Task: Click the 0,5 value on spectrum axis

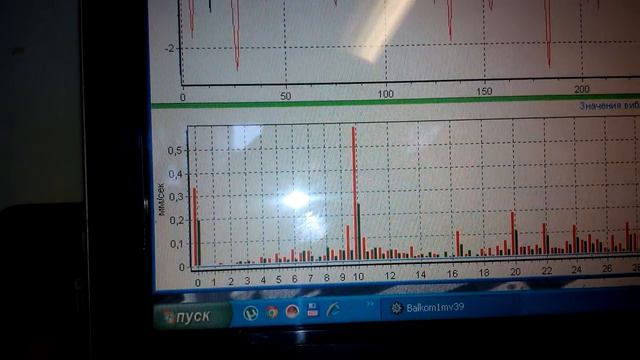Action: click(175, 151)
